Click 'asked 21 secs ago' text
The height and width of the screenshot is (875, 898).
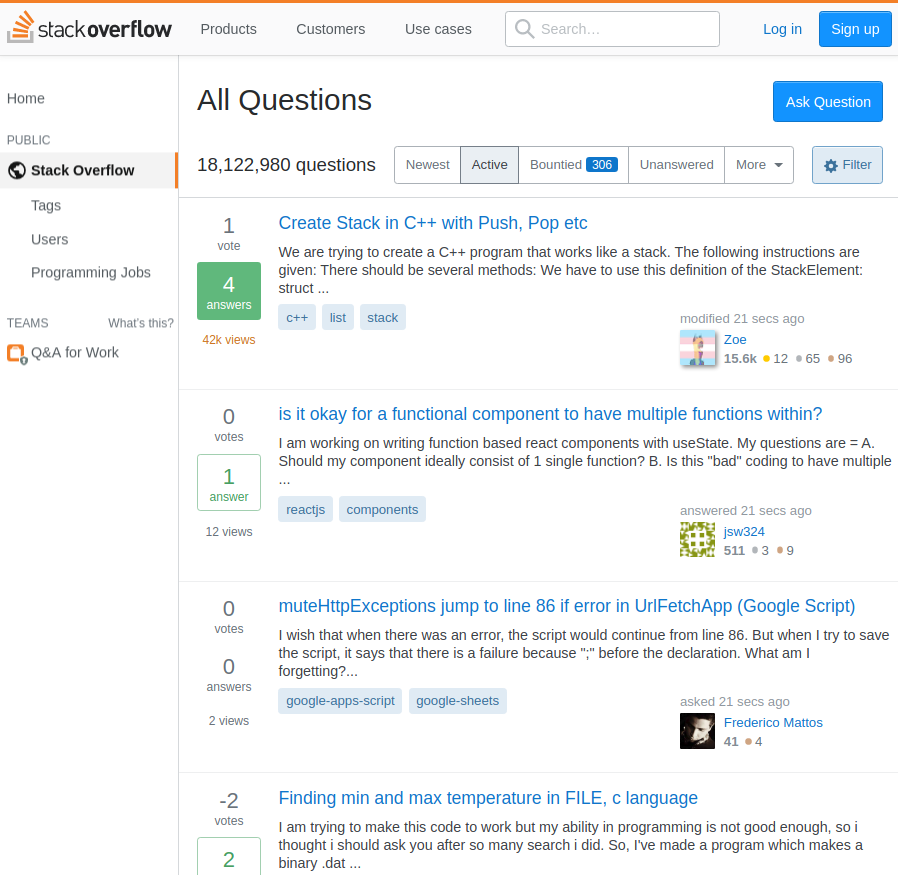(734, 701)
